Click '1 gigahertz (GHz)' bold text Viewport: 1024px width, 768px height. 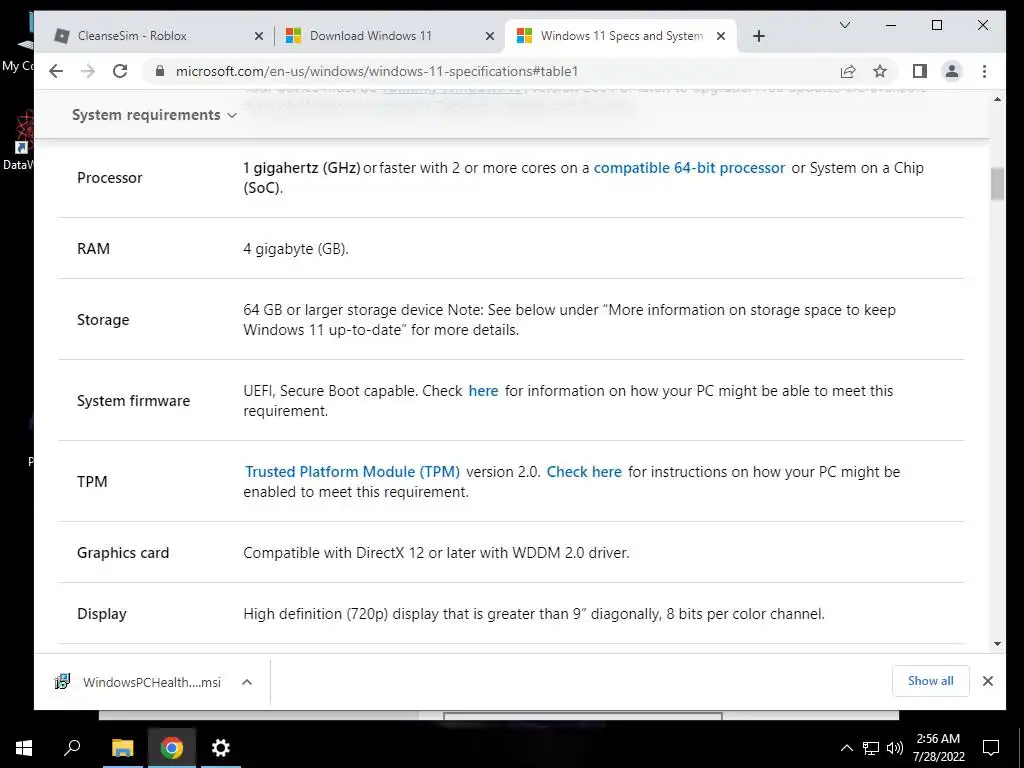click(302, 168)
